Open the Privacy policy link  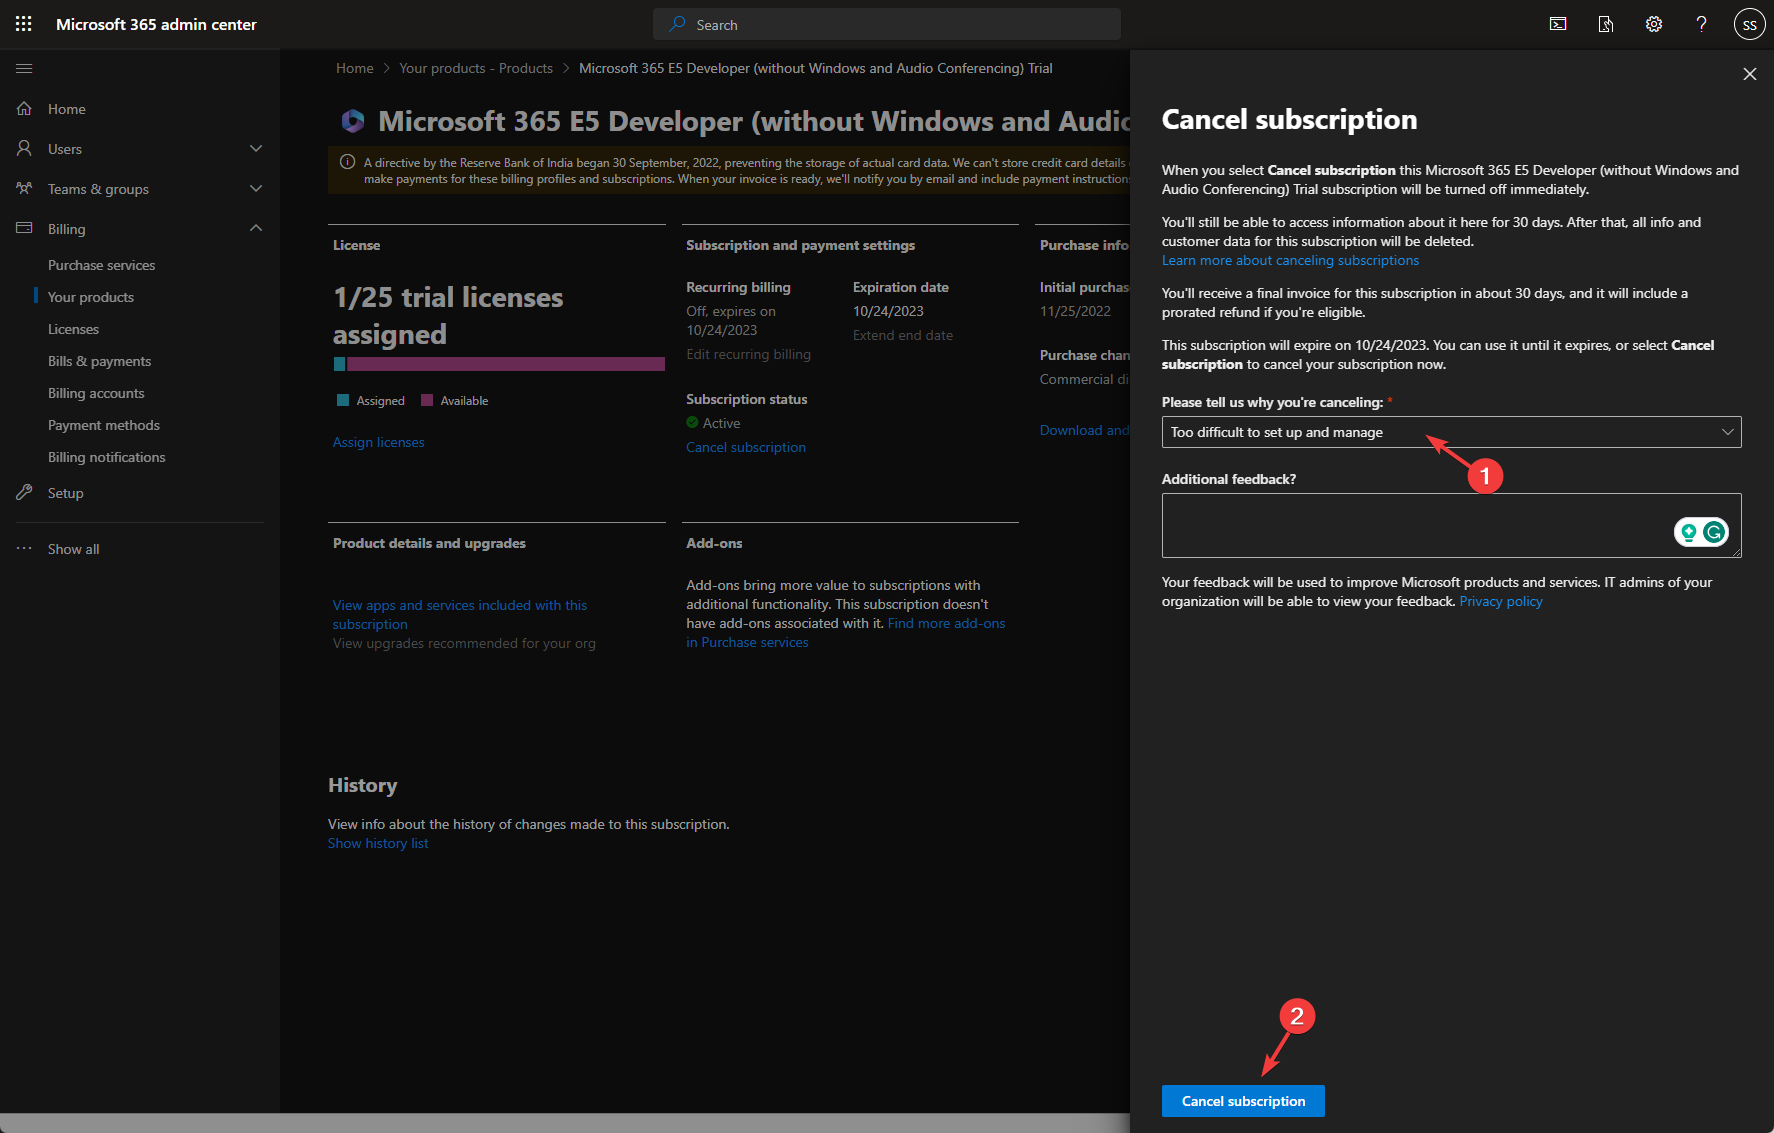pos(1501,601)
